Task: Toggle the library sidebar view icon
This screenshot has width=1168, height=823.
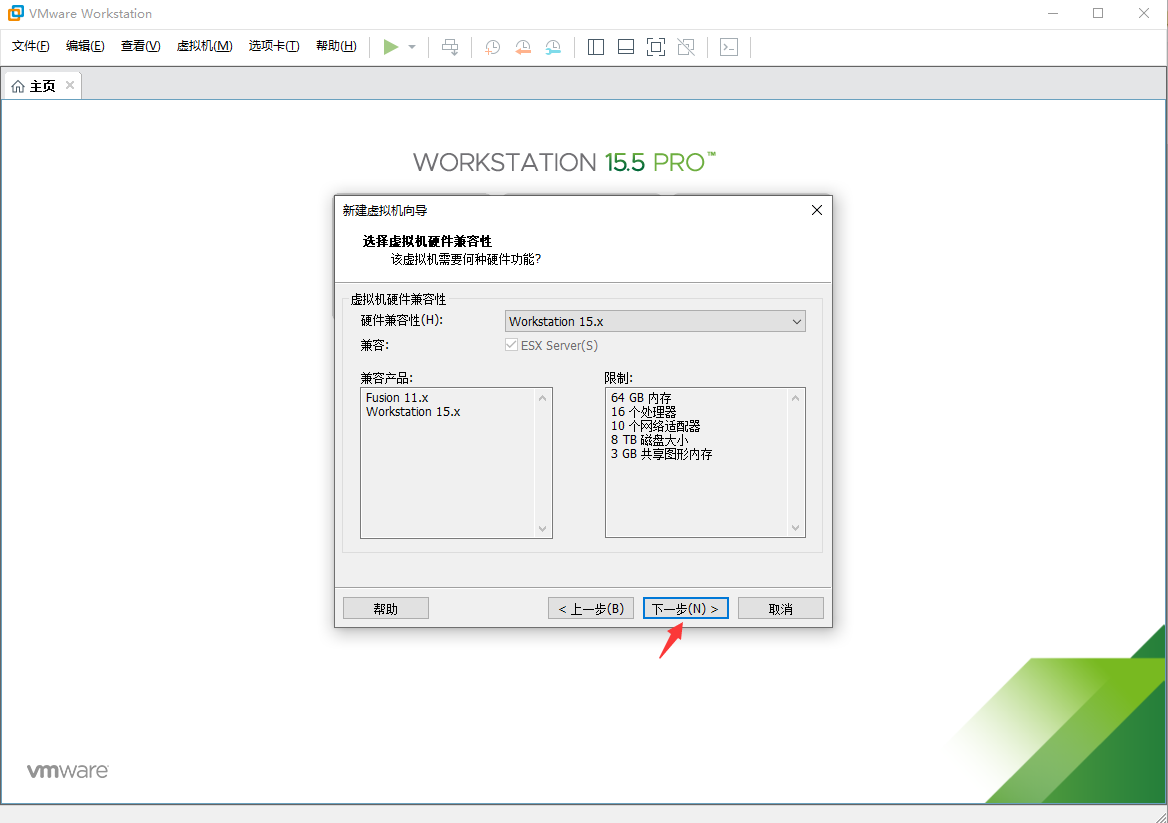Action: [x=595, y=47]
